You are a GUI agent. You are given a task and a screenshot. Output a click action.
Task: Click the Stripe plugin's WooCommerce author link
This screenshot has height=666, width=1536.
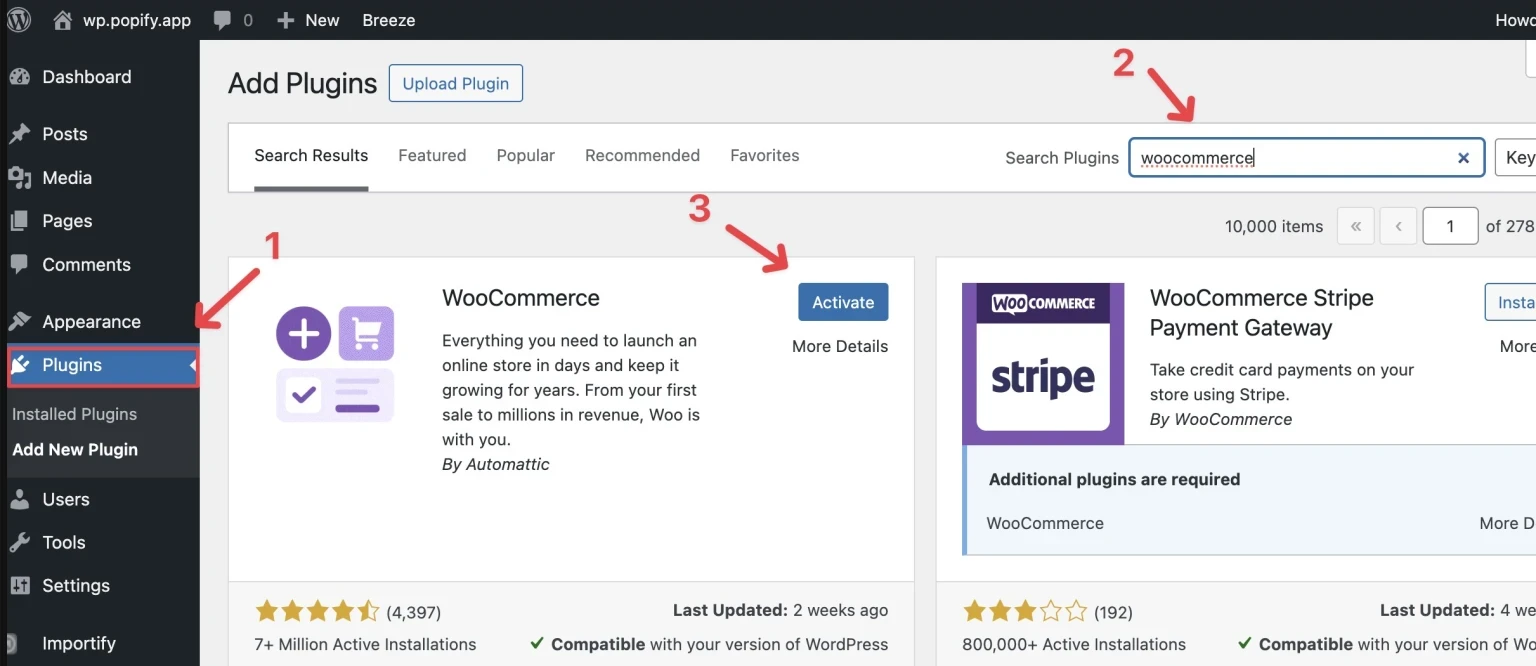pos(1233,419)
